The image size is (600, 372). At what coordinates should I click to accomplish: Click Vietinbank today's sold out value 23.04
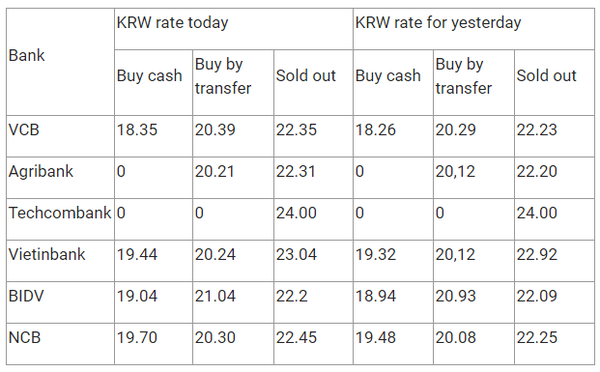point(297,255)
